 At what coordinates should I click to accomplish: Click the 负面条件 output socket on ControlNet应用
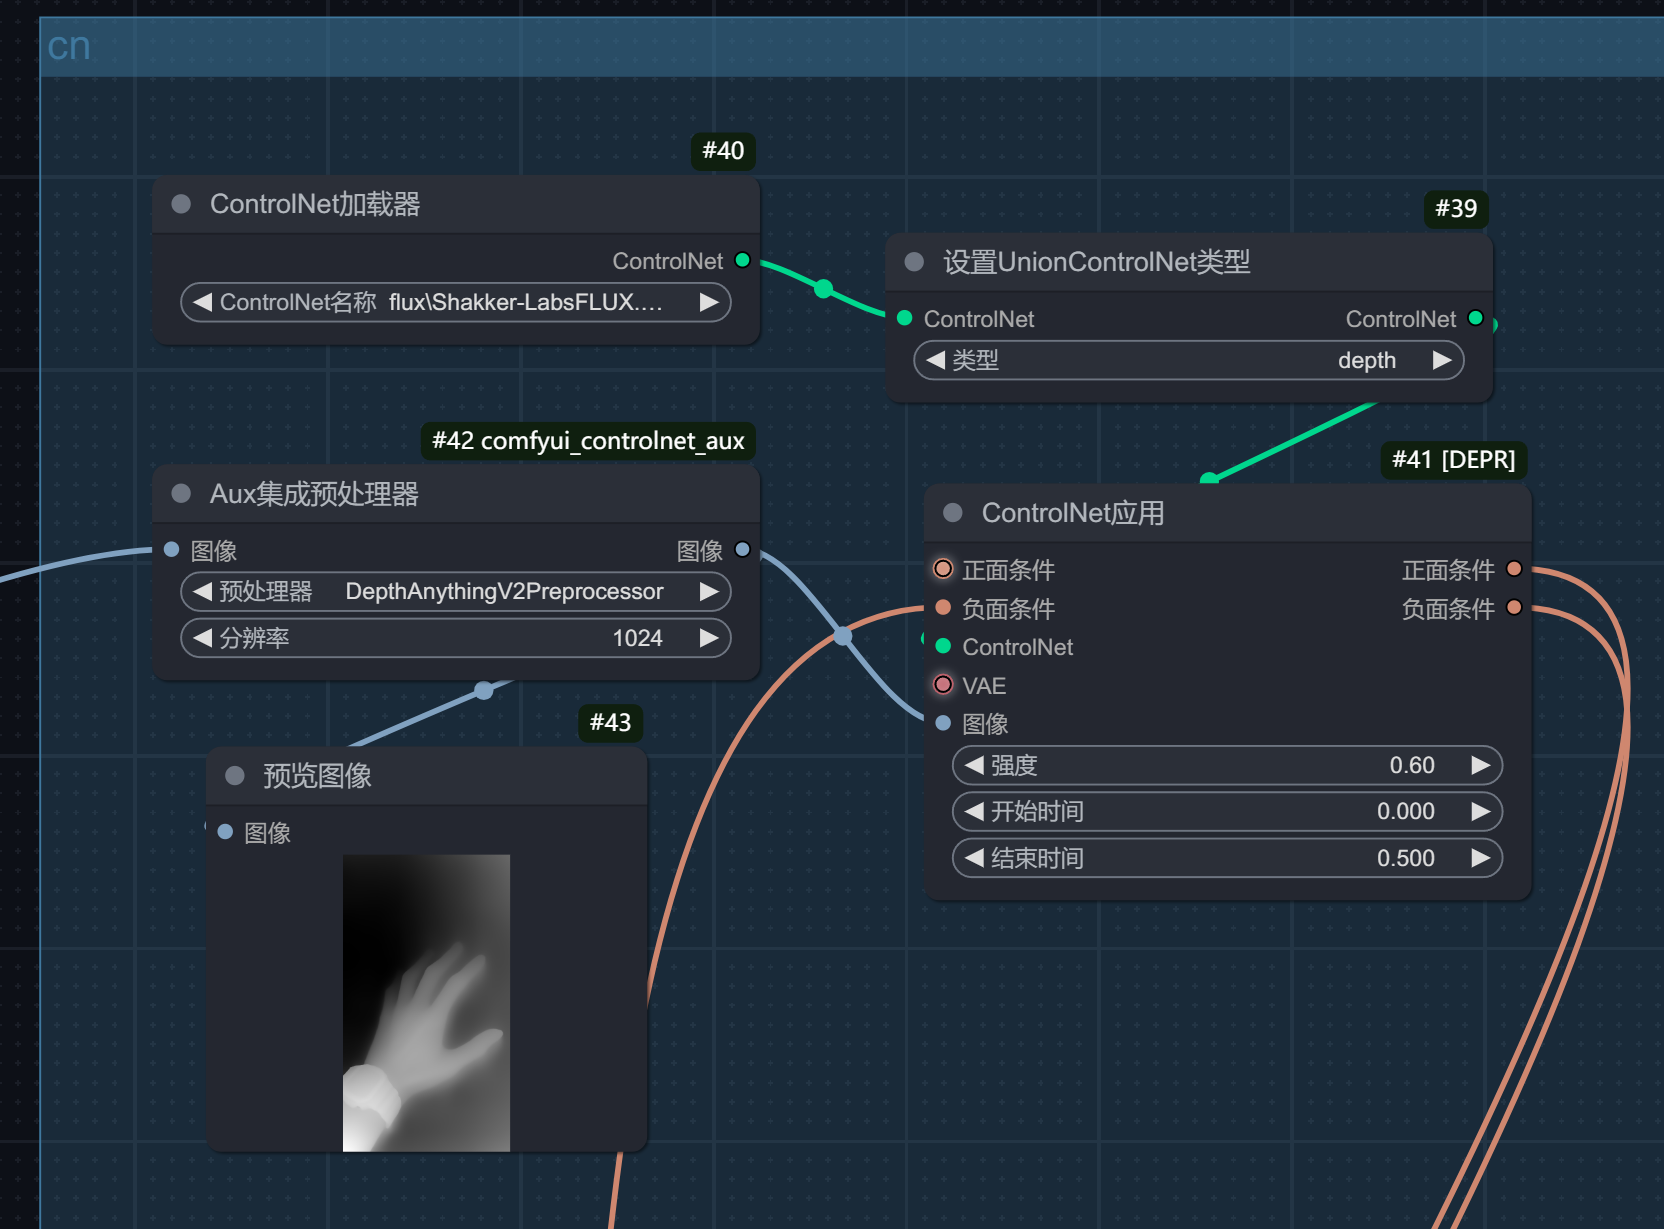(1514, 607)
